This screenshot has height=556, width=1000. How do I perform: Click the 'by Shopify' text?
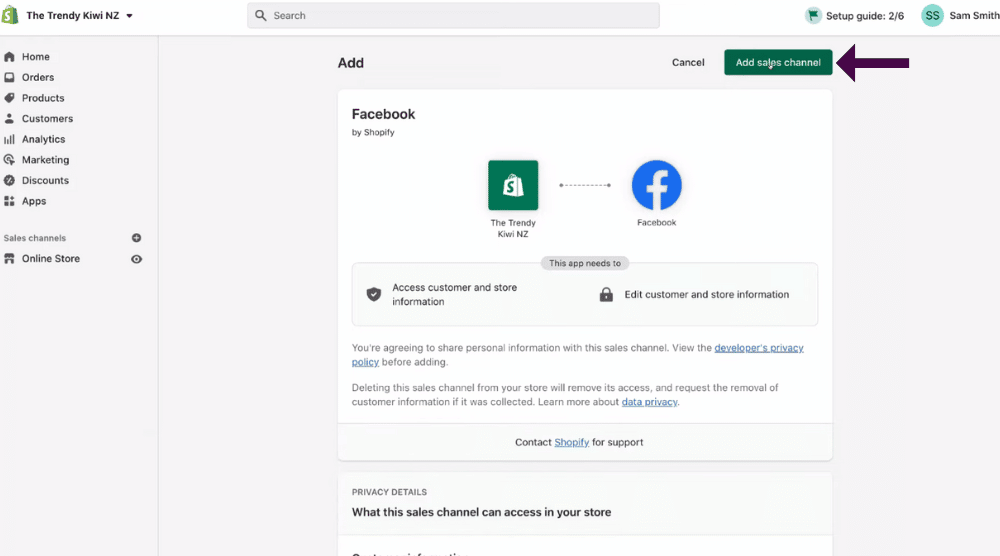[373, 133]
